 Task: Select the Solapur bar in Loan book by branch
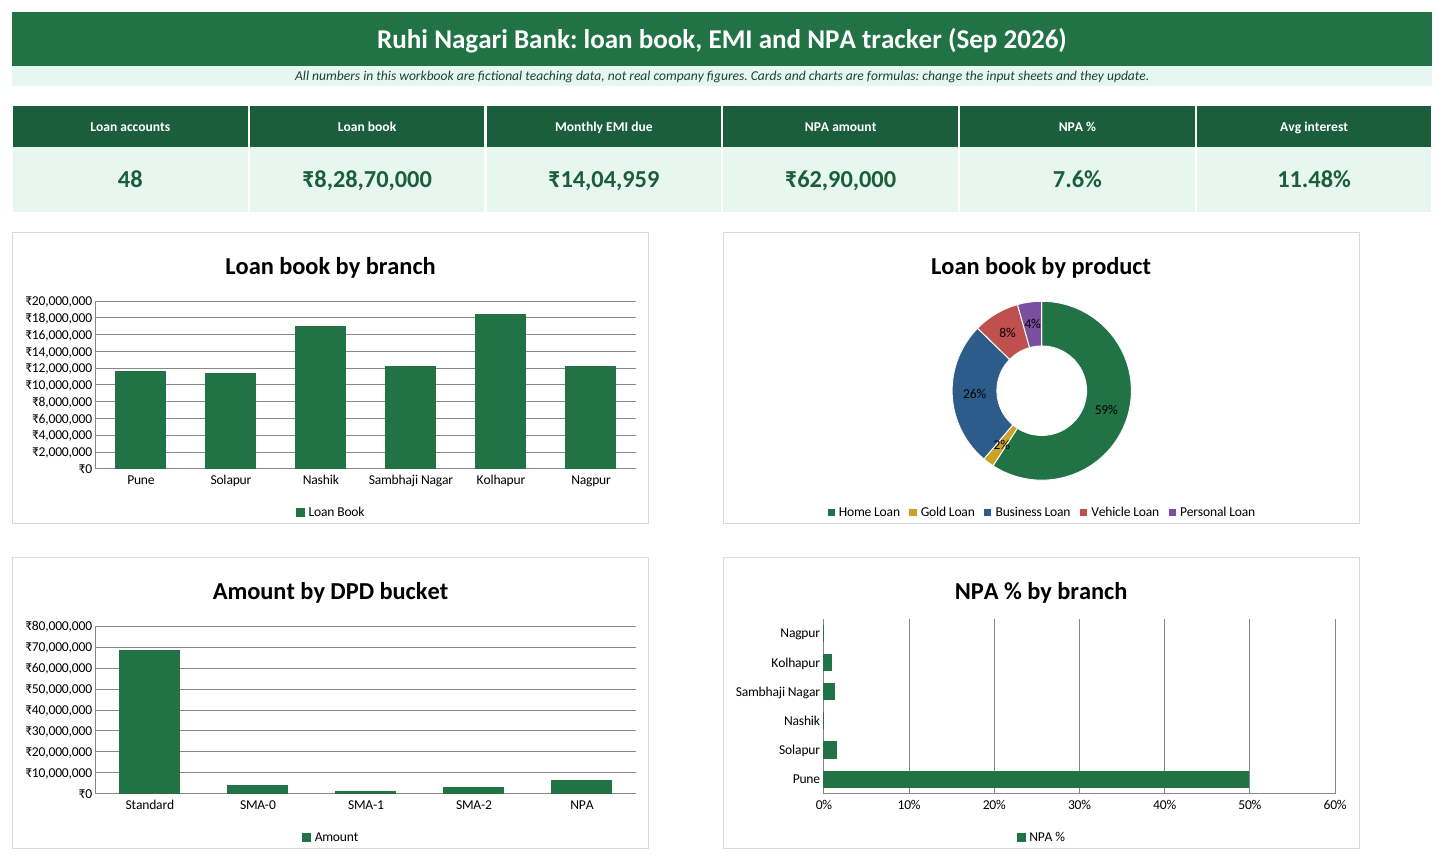point(230,421)
